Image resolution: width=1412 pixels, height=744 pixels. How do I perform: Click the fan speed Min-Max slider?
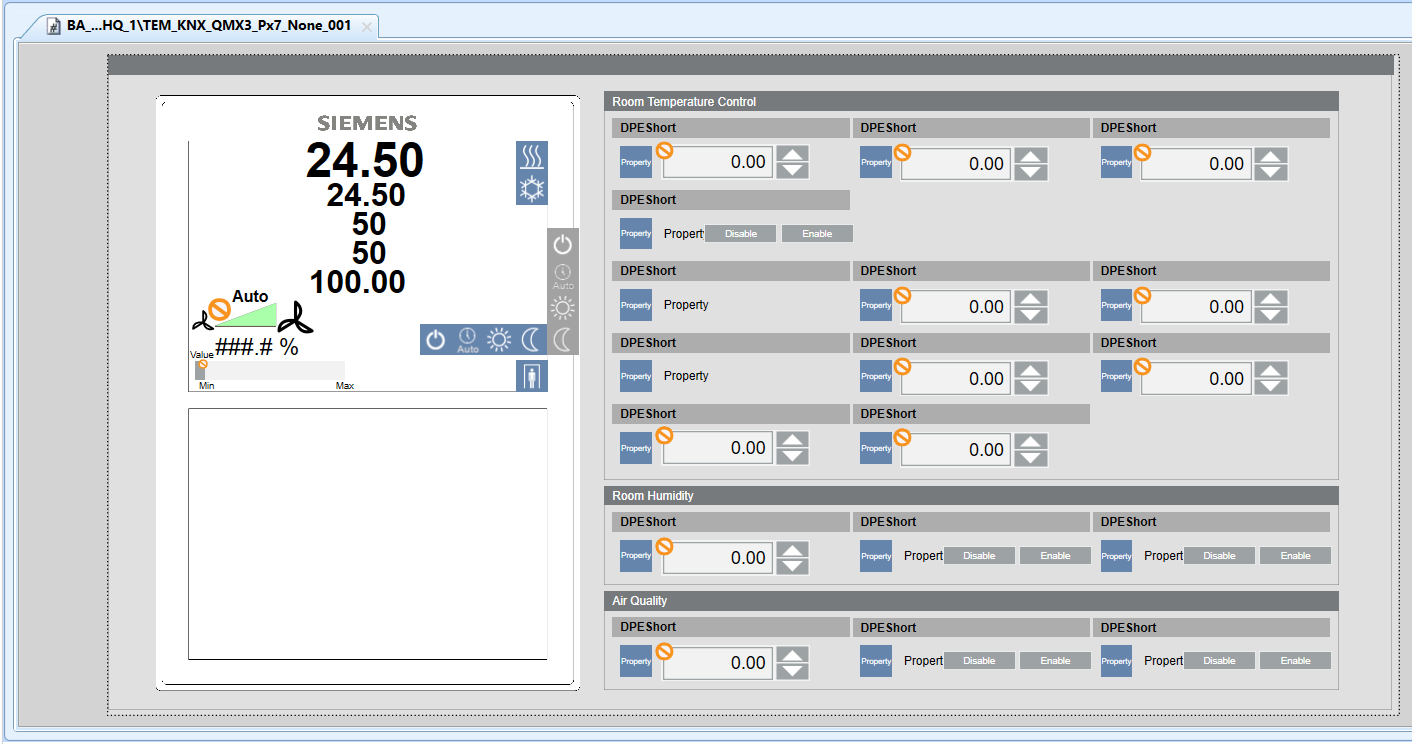pos(270,371)
